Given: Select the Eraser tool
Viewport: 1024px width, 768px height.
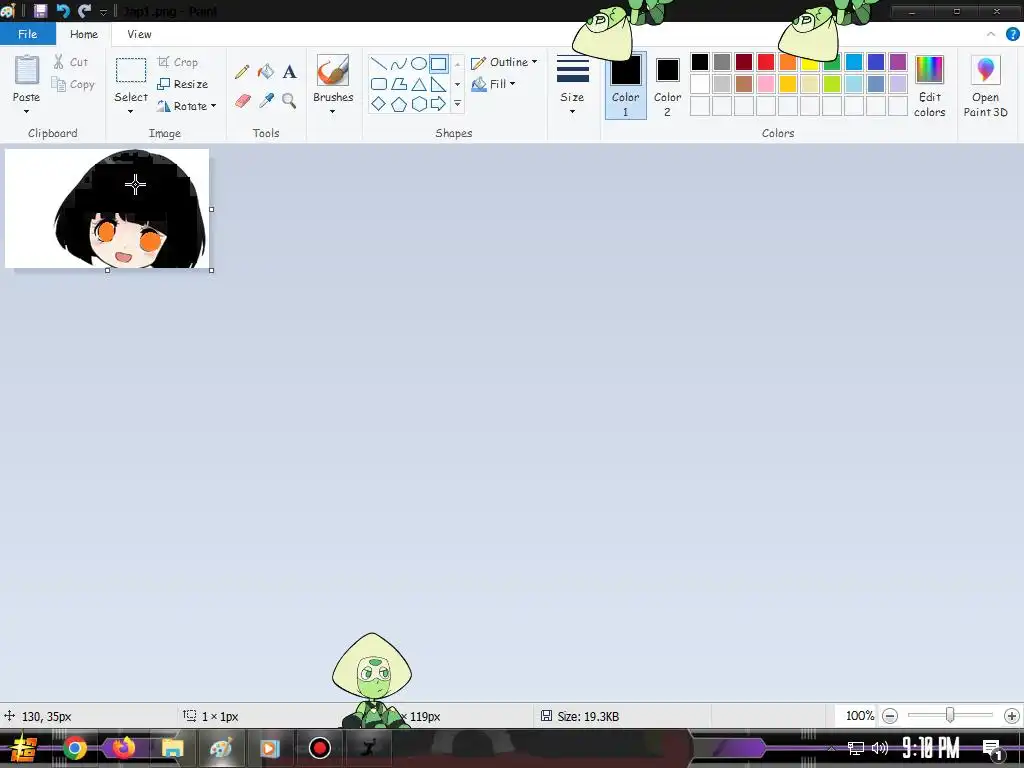Looking at the screenshot, I should point(242,101).
